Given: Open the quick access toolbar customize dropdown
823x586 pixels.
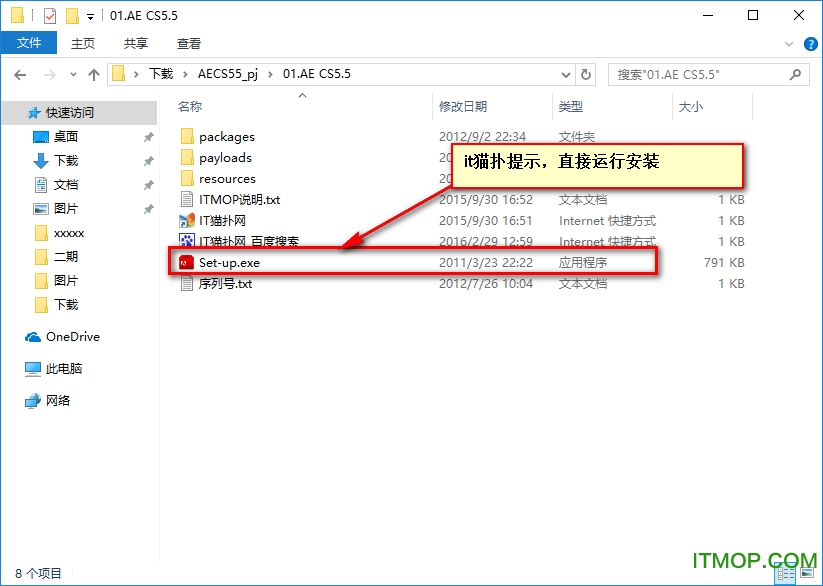Looking at the screenshot, I should (x=90, y=17).
